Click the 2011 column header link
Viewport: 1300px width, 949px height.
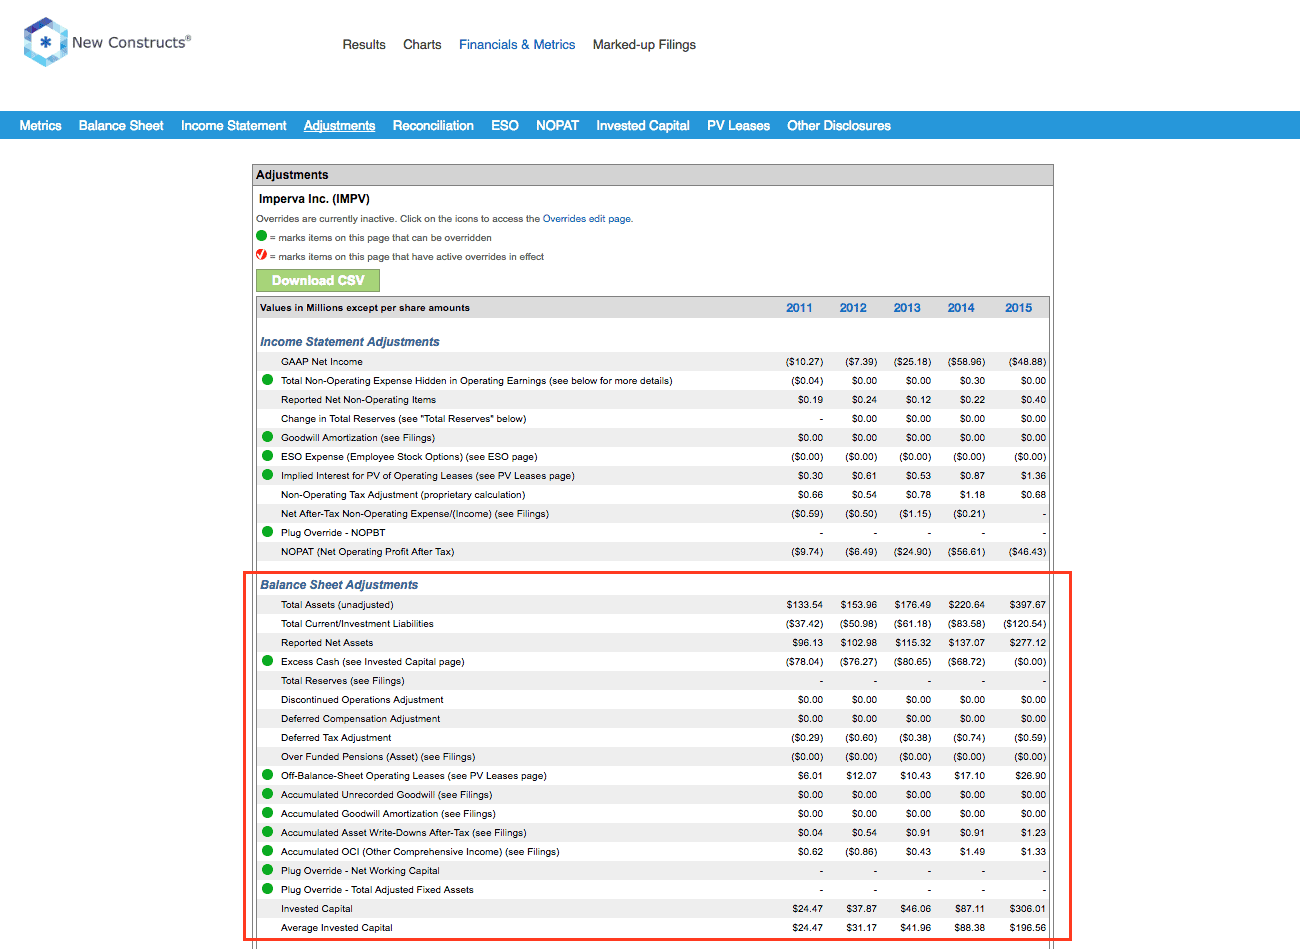[x=799, y=307]
